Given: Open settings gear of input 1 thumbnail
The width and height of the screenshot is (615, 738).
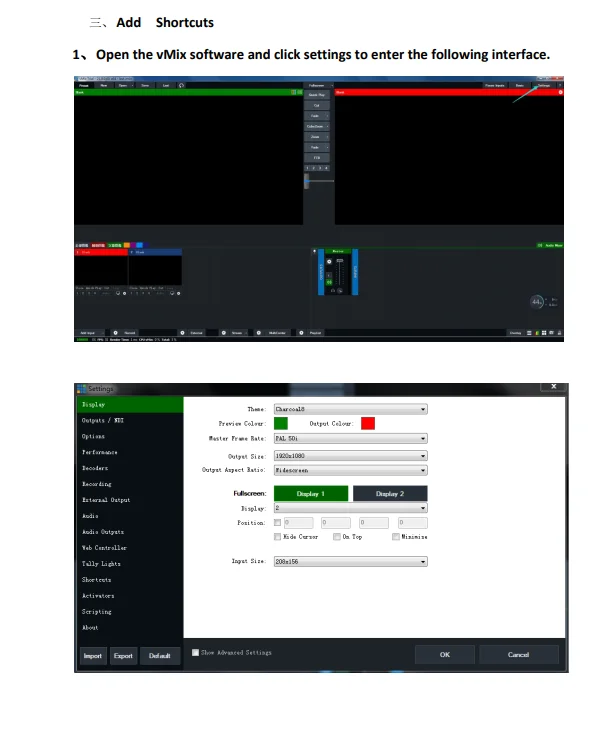Looking at the screenshot, I should coord(124,293).
